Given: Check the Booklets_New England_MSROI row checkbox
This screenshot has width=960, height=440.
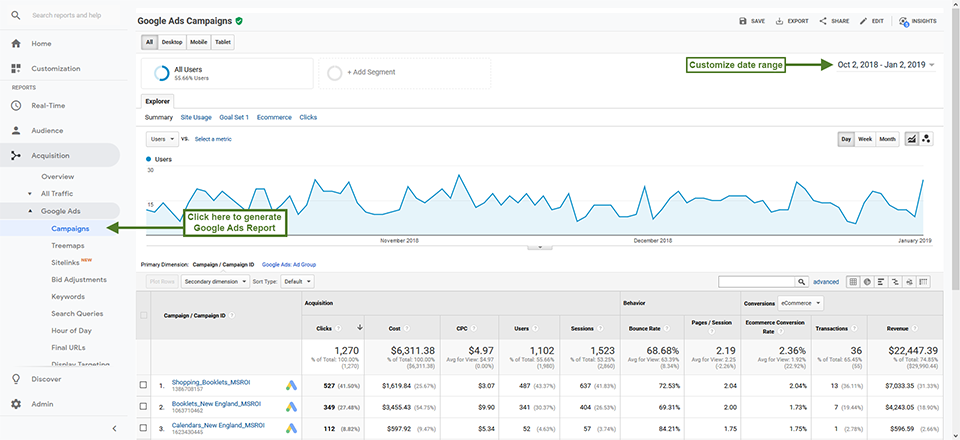Looking at the screenshot, I should point(143,406).
